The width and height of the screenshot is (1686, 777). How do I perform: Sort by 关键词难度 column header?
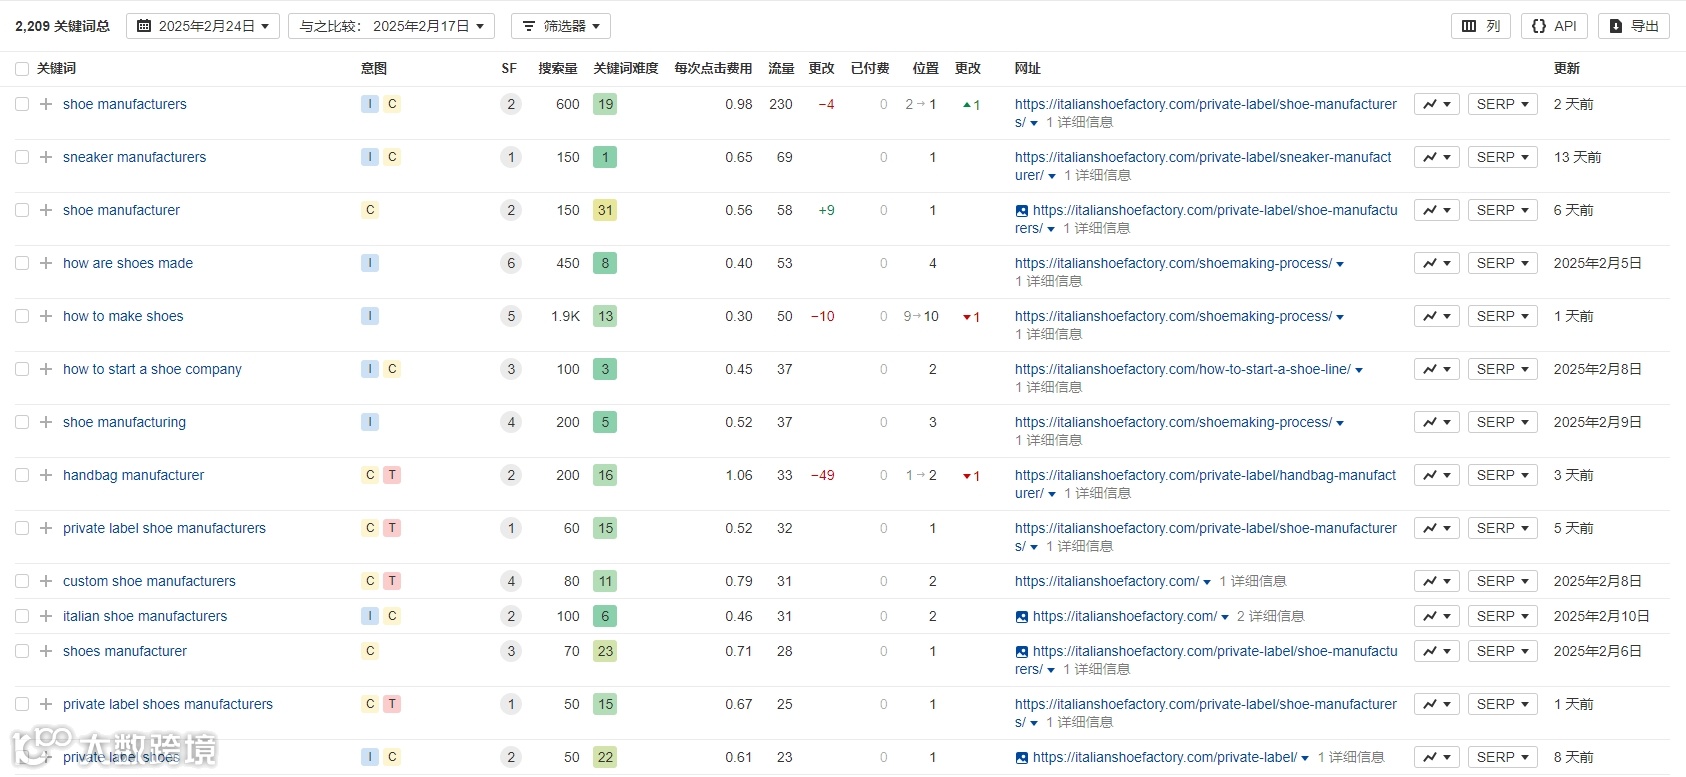[x=626, y=69]
